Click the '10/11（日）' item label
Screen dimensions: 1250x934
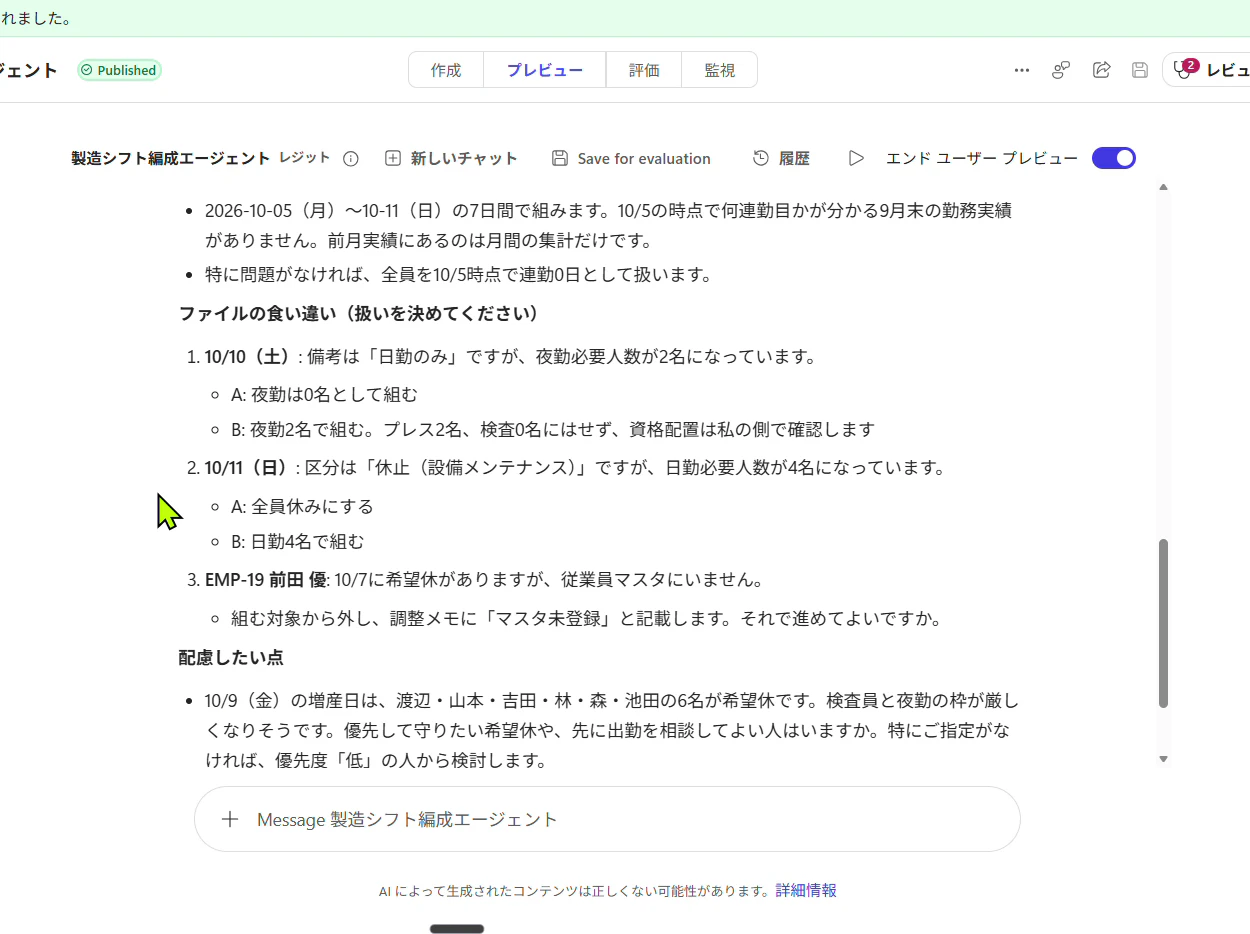(x=250, y=467)
